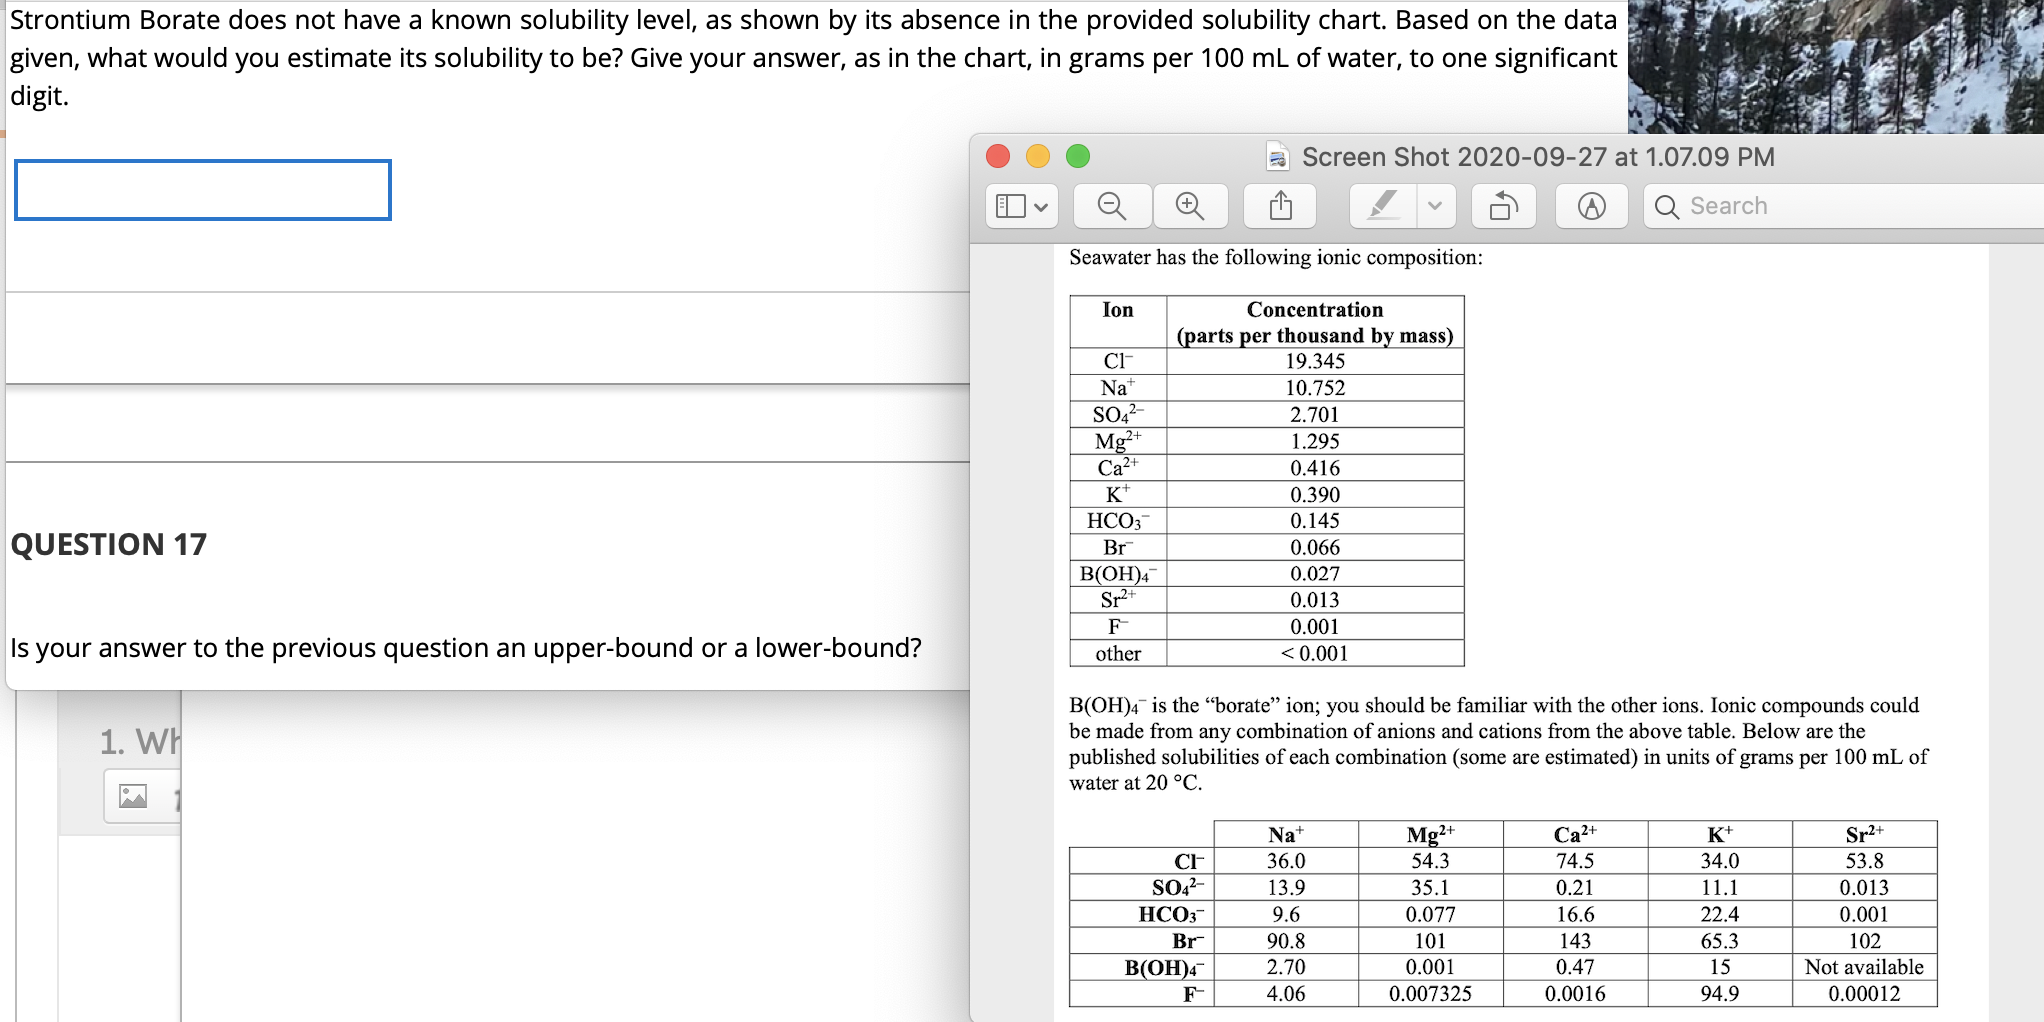Viewport: 2044px width, 1022px height.
Task: Click the Not available cell for Sr2+
Action: click(x=1864, y=967)
